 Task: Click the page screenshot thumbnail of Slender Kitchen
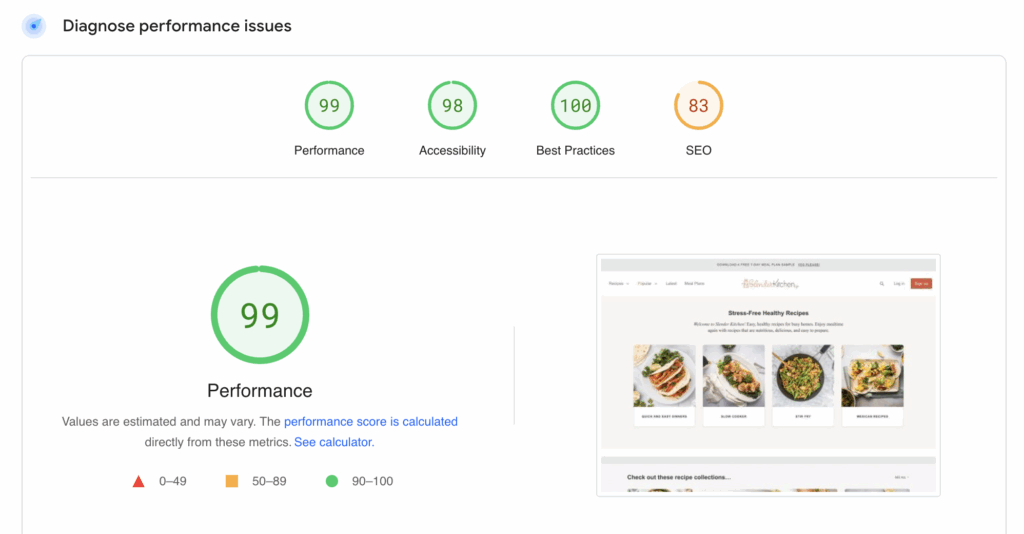click(768, 375)
